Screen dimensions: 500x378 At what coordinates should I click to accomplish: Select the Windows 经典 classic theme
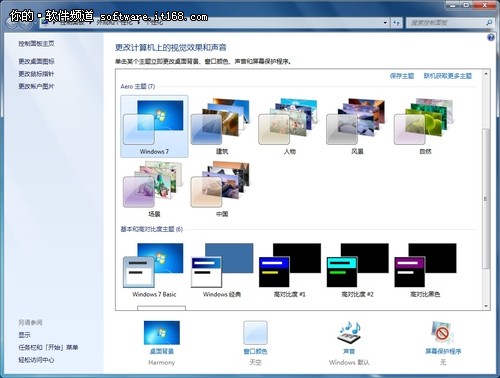point(222,270)
